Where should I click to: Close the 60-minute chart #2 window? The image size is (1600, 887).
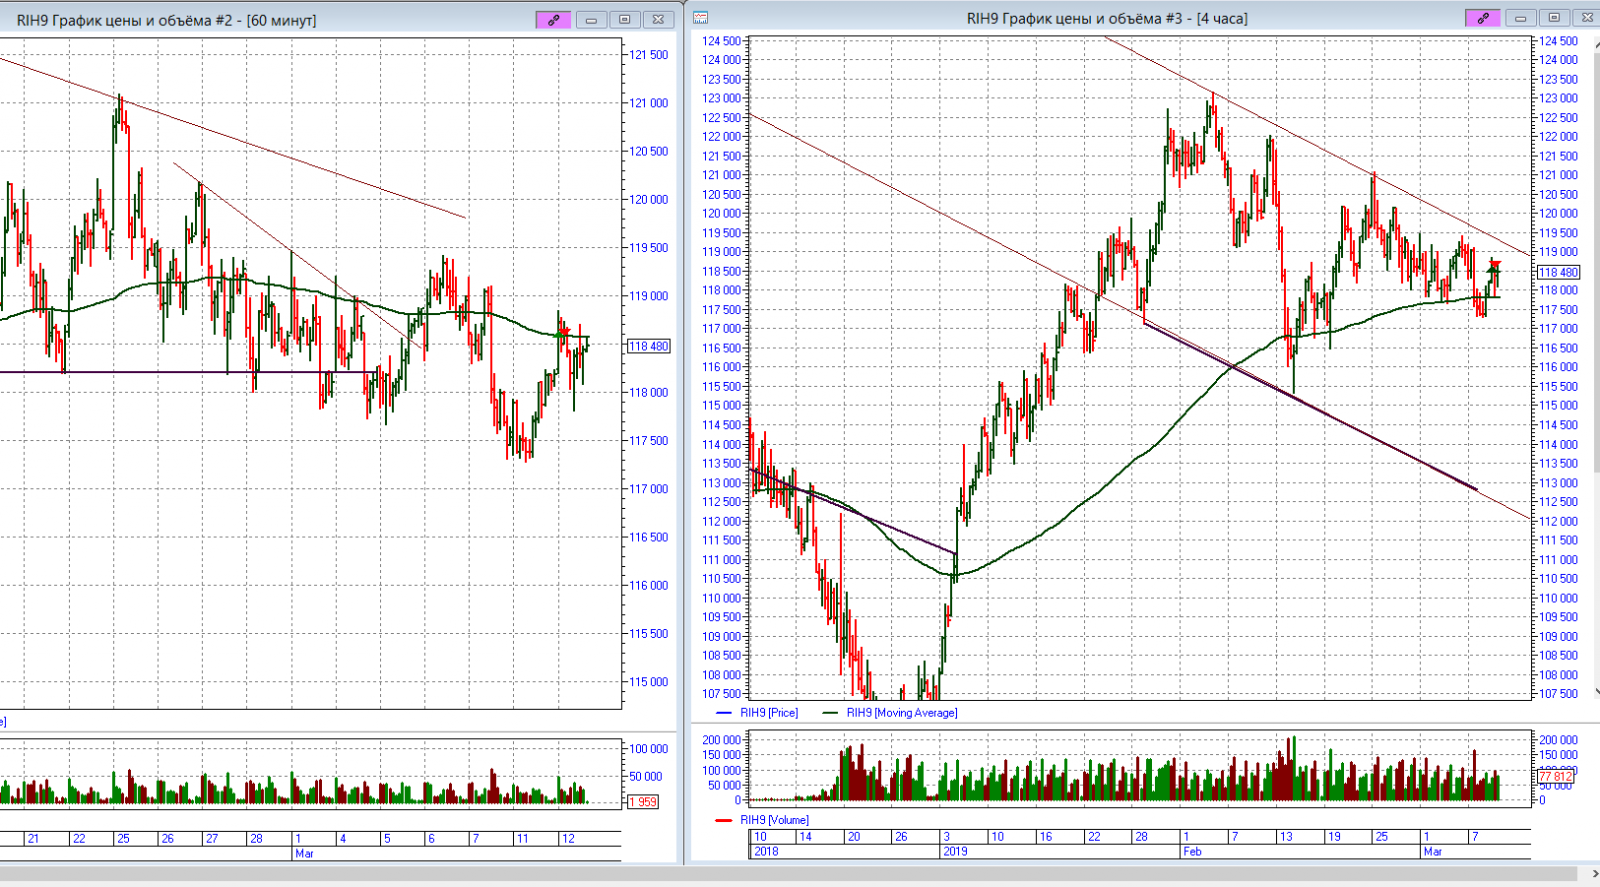tap(658, 20)
